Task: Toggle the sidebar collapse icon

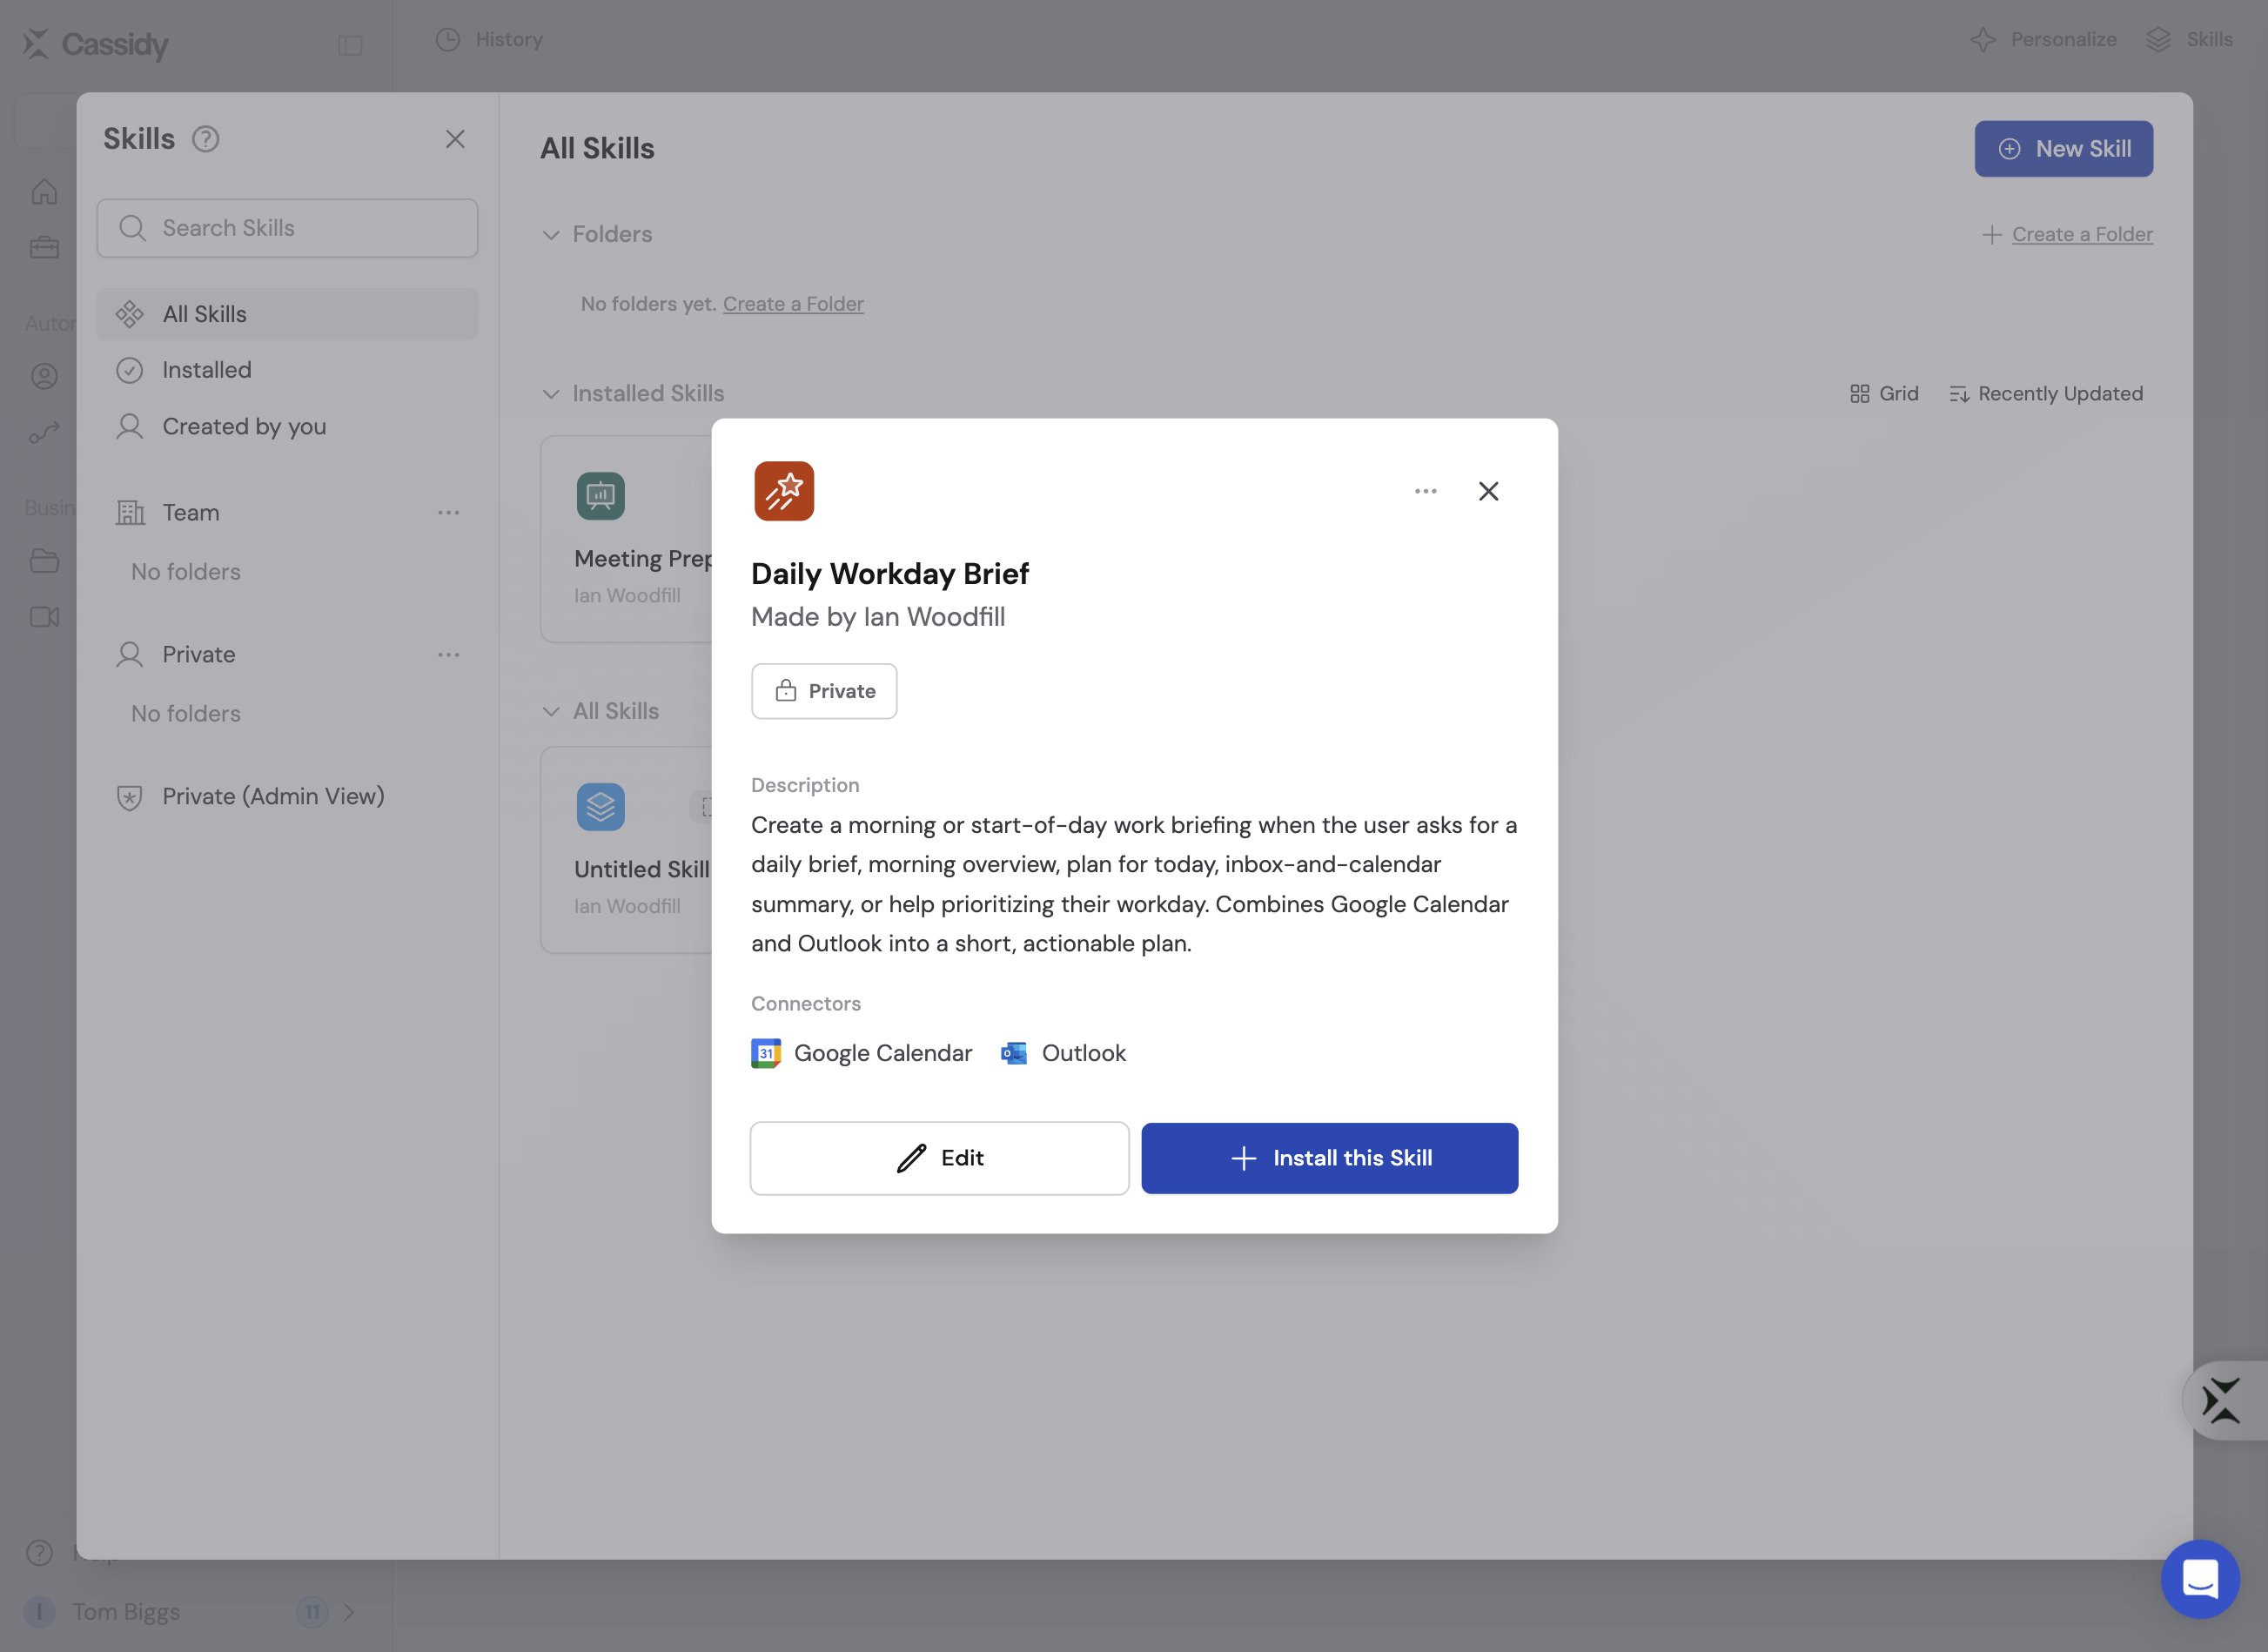Action: tap(350, 45)
